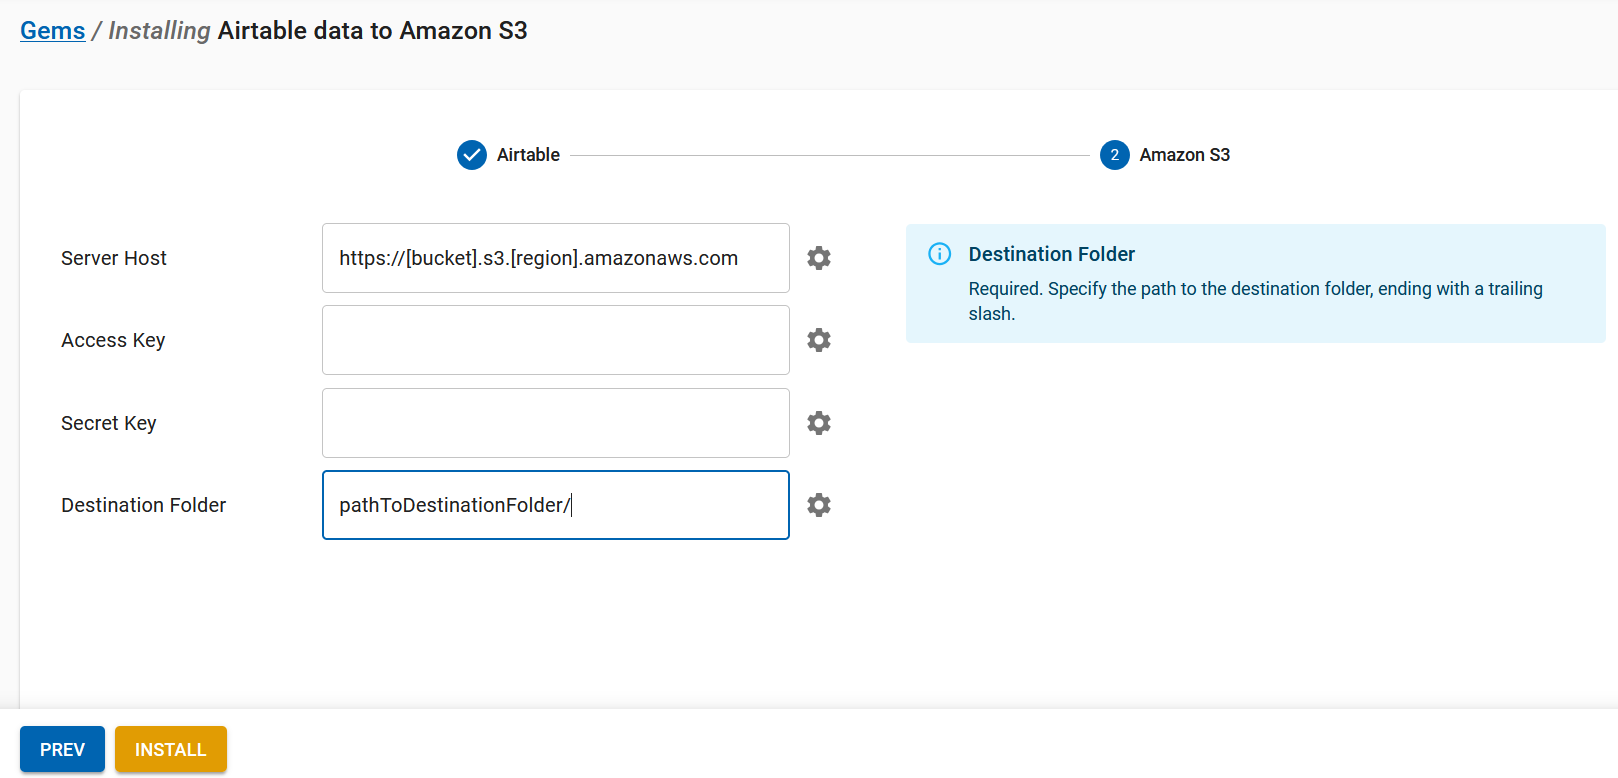
Task: Open the Gems breadcrumb link
Action: (53, 31)
